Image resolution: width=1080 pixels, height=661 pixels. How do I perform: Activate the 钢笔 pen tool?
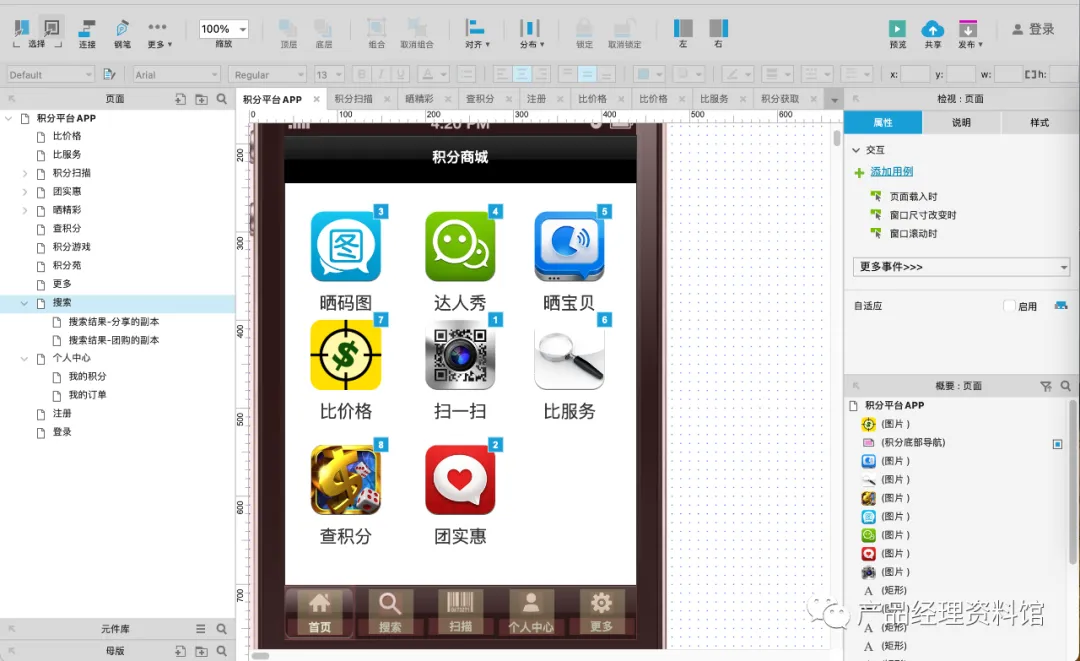(122, 33)
